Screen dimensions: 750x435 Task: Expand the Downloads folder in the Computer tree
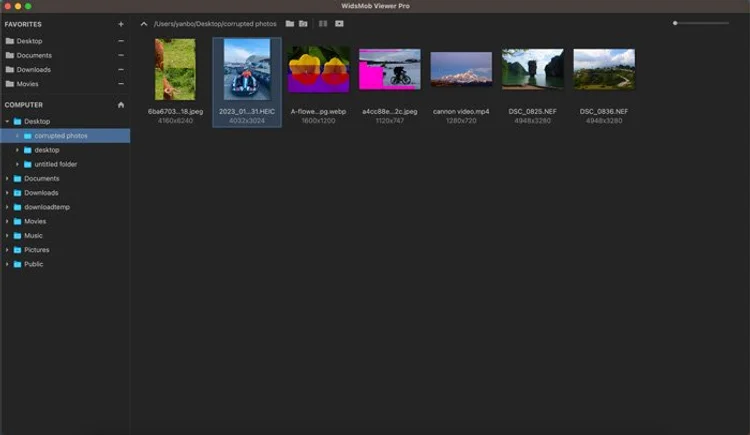point(7,193)
